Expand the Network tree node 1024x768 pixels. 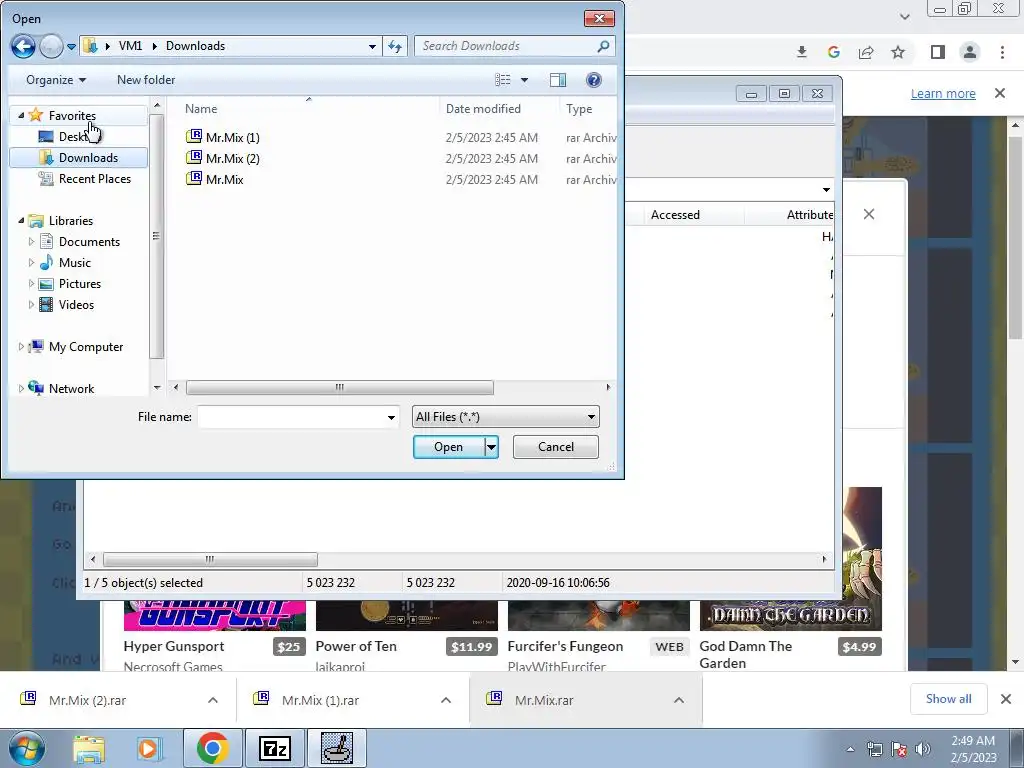click(x=21, y=389)
